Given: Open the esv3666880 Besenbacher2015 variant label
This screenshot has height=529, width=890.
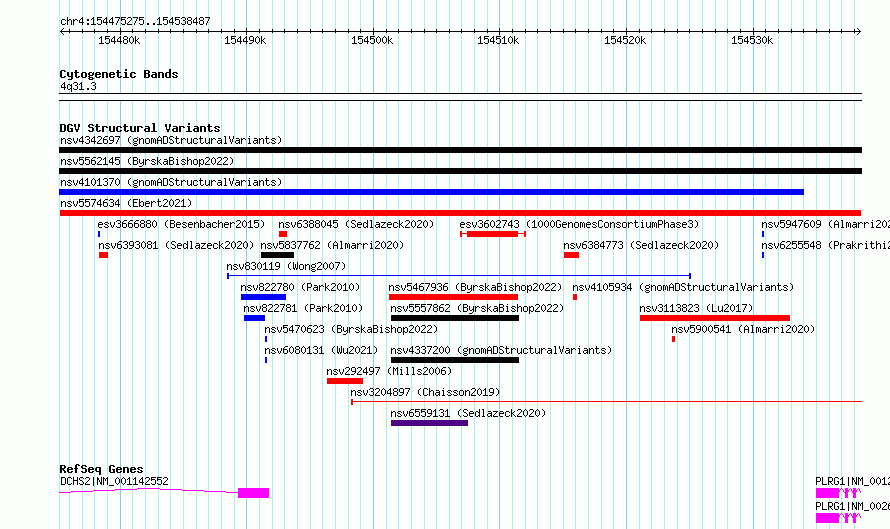Looking at the screenshot, I should [x=181, y=224].
